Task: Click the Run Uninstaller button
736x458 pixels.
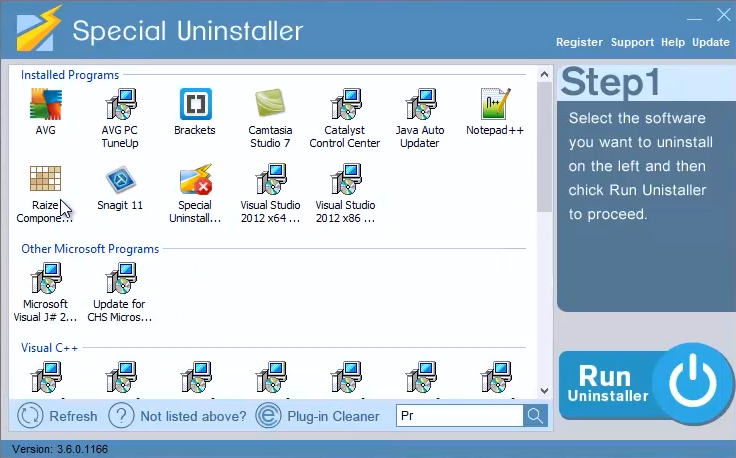Action: 646,385
